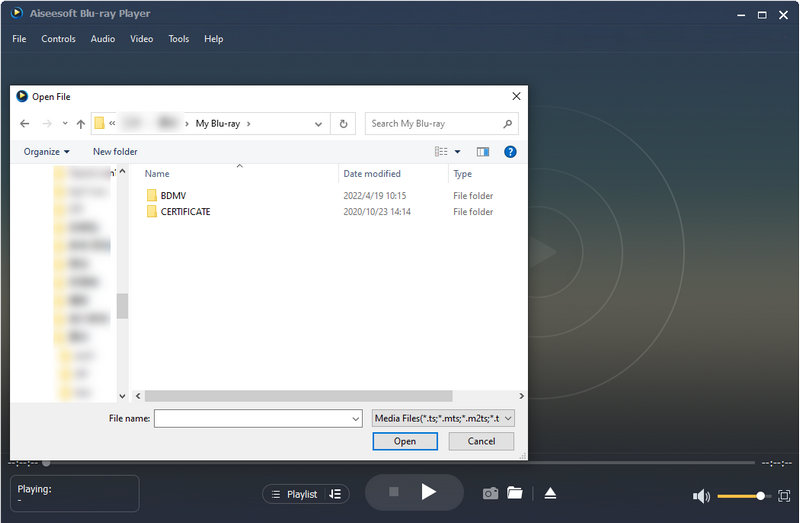This screenshot has height=523, width=800.
Task: Take a snapshot with the camera icon
Action: 490,493
